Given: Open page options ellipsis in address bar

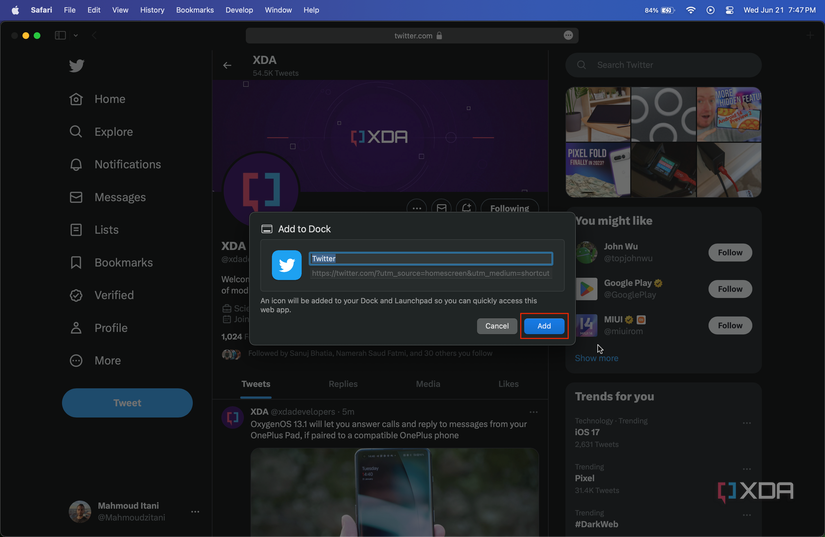Looking at the screenshot, I should coord(568,35).
